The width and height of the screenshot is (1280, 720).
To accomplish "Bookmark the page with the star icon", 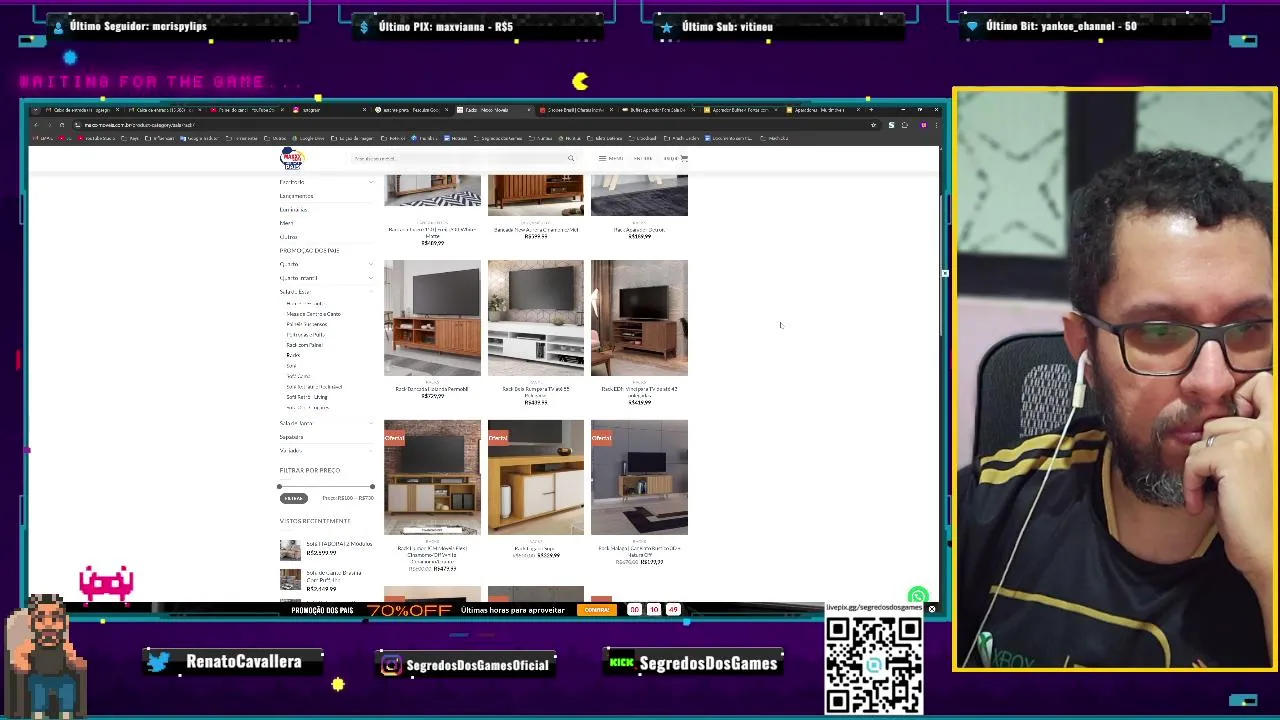I will pos(874,125).
